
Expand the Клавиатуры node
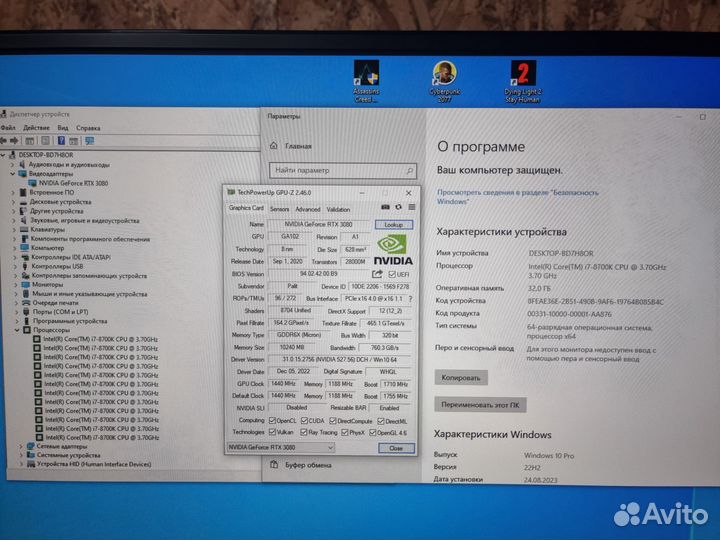tap(14, 229)
